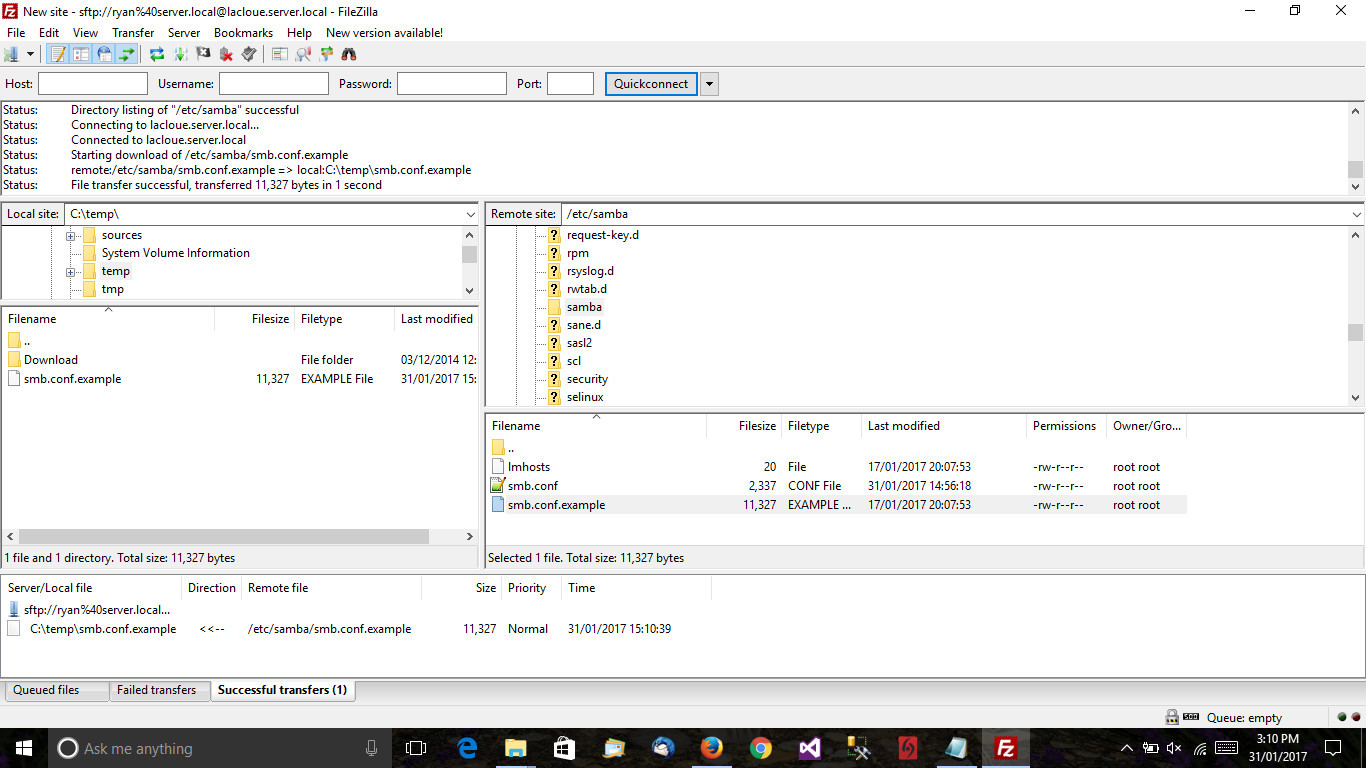Sort remote list by Owner/Group column
Screen dimensions: 1366x768
coord(1146,426)
